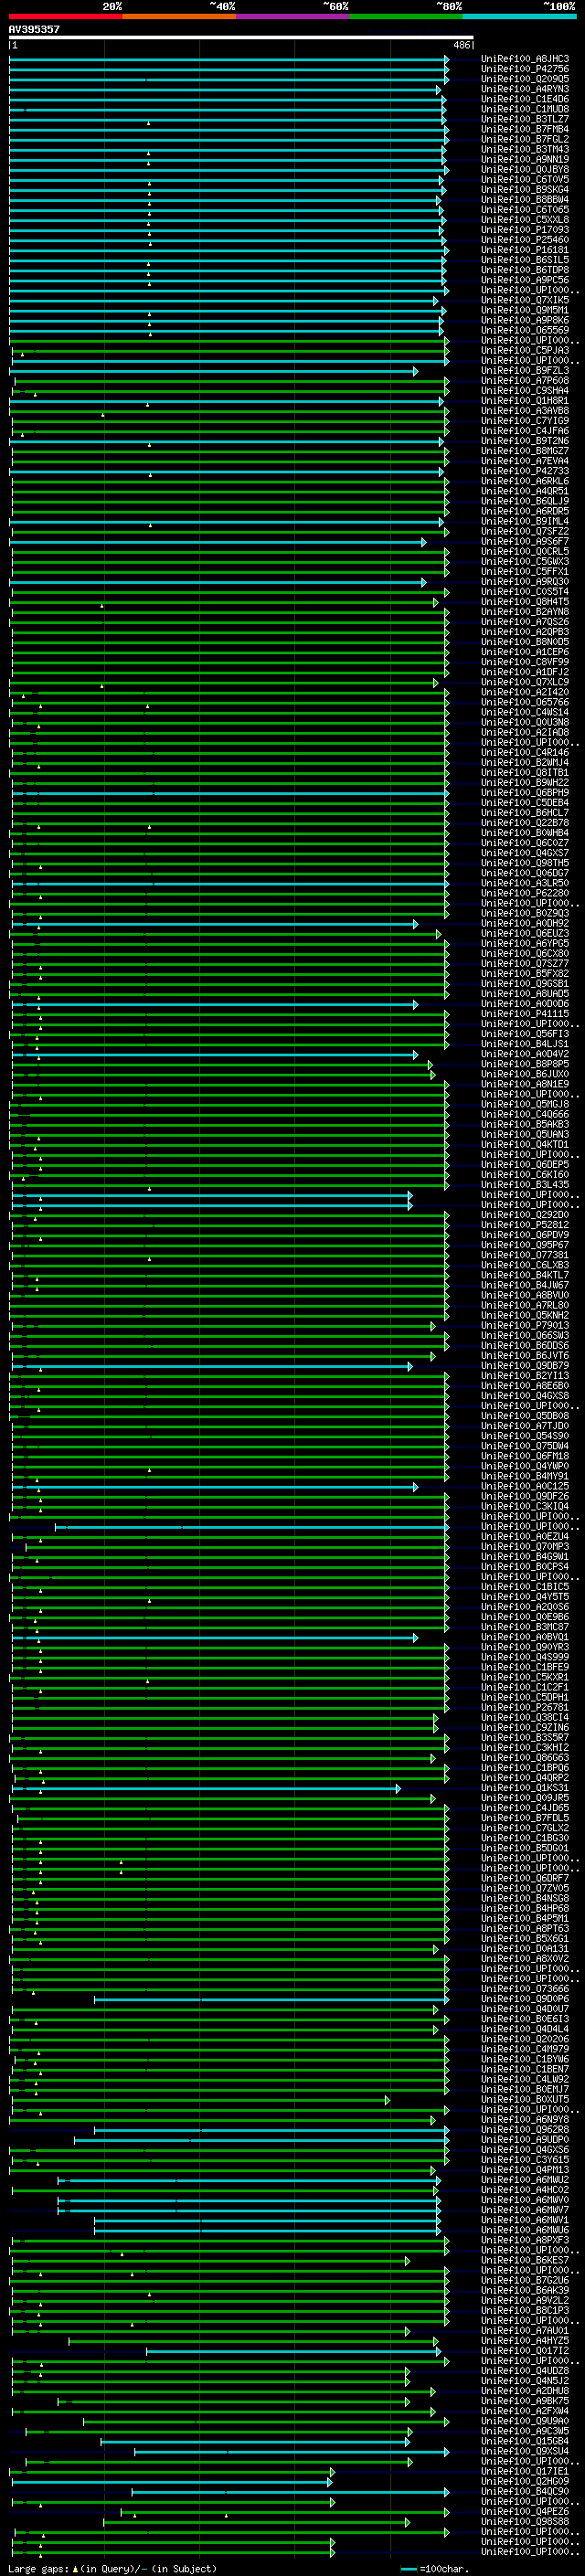This screenshot has width=585, height=2576.
Task: Open the UniRef100_B4QC90 hit label
Action: (524, 2492)
